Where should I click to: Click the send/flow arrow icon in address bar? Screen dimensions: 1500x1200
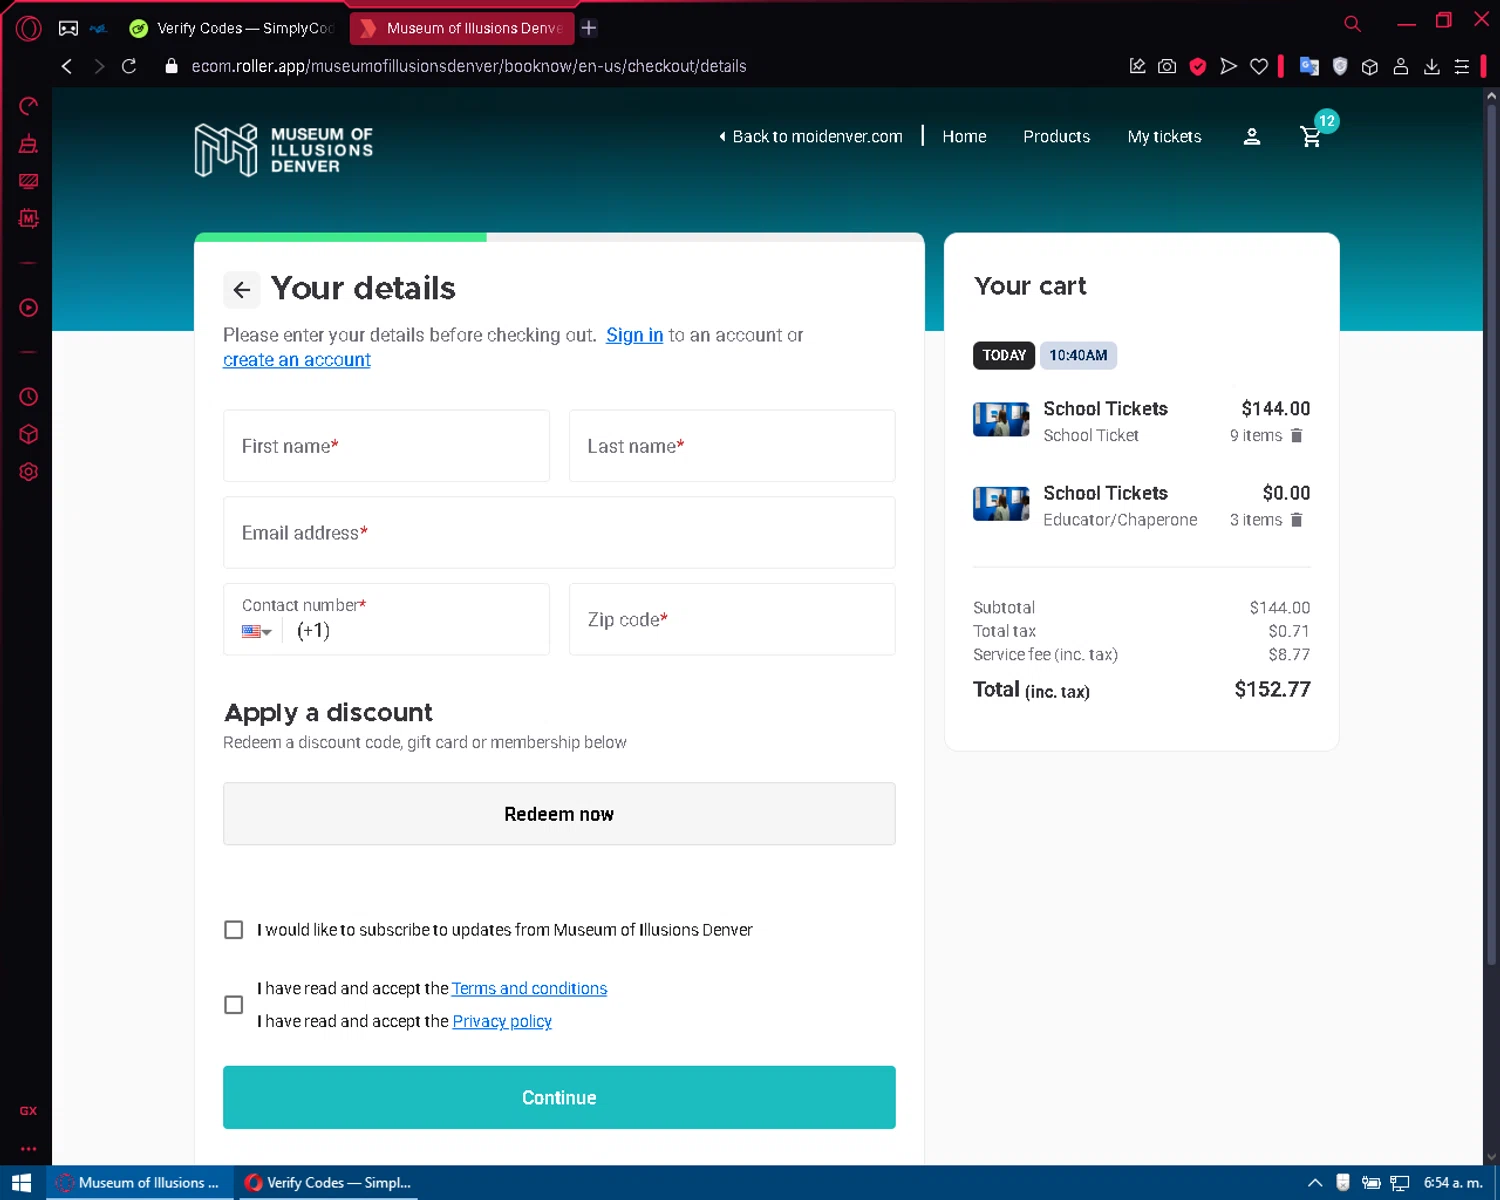(1228, 66)
